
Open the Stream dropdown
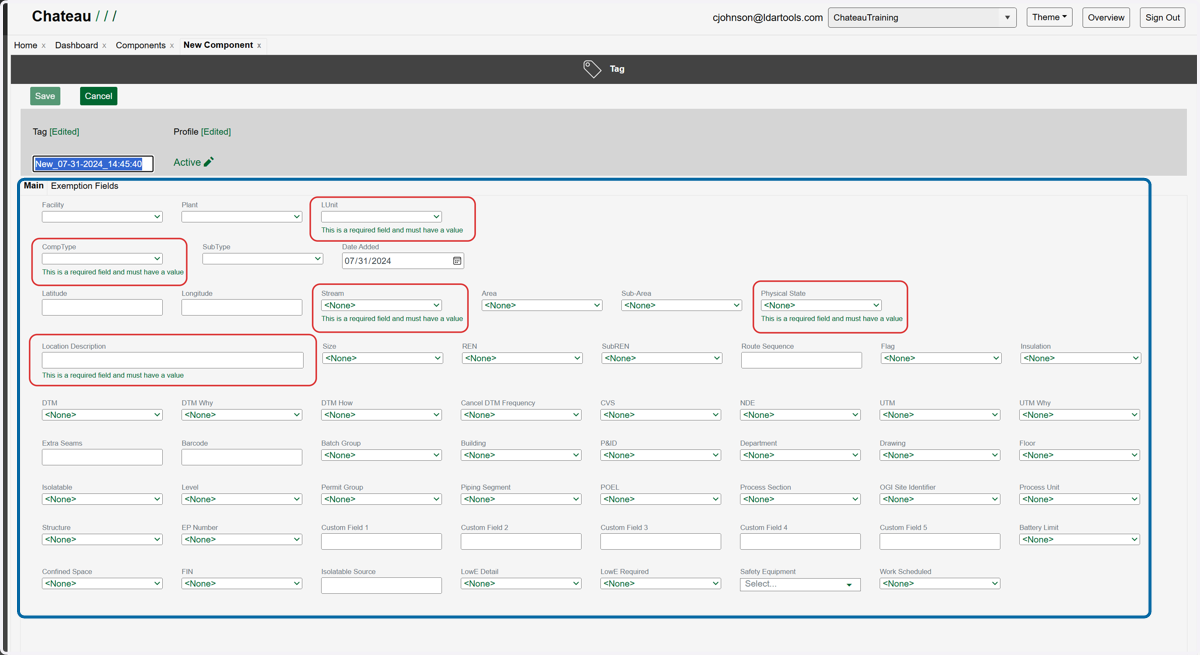(x=381, y=305)
